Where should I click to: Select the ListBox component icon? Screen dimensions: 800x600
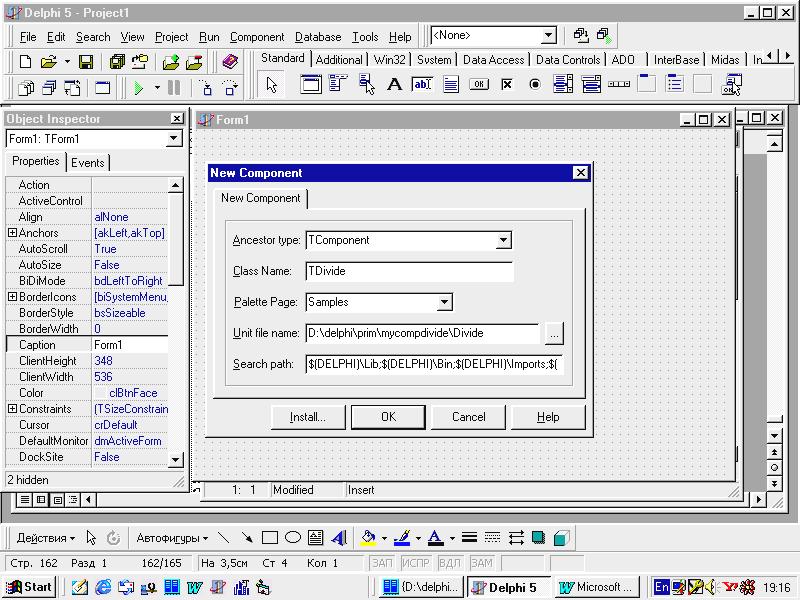563,84
